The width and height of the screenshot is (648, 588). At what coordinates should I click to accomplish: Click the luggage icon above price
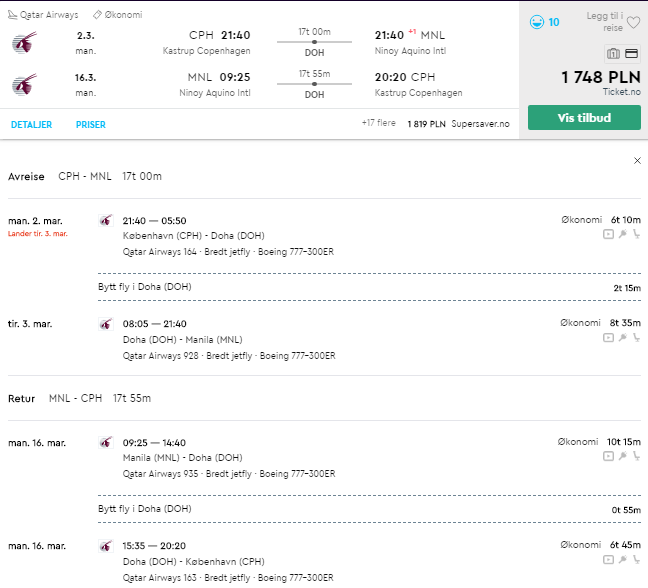point(613,53)
